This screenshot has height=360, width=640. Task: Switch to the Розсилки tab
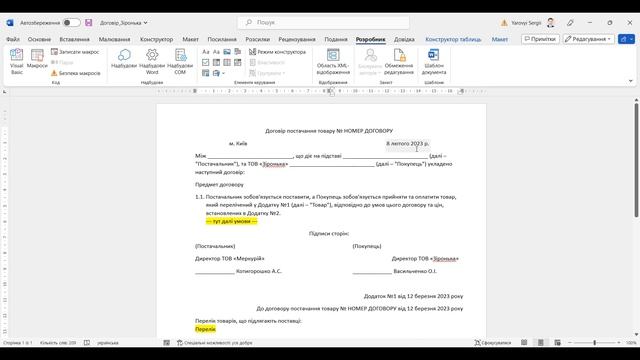pos(258,39)
